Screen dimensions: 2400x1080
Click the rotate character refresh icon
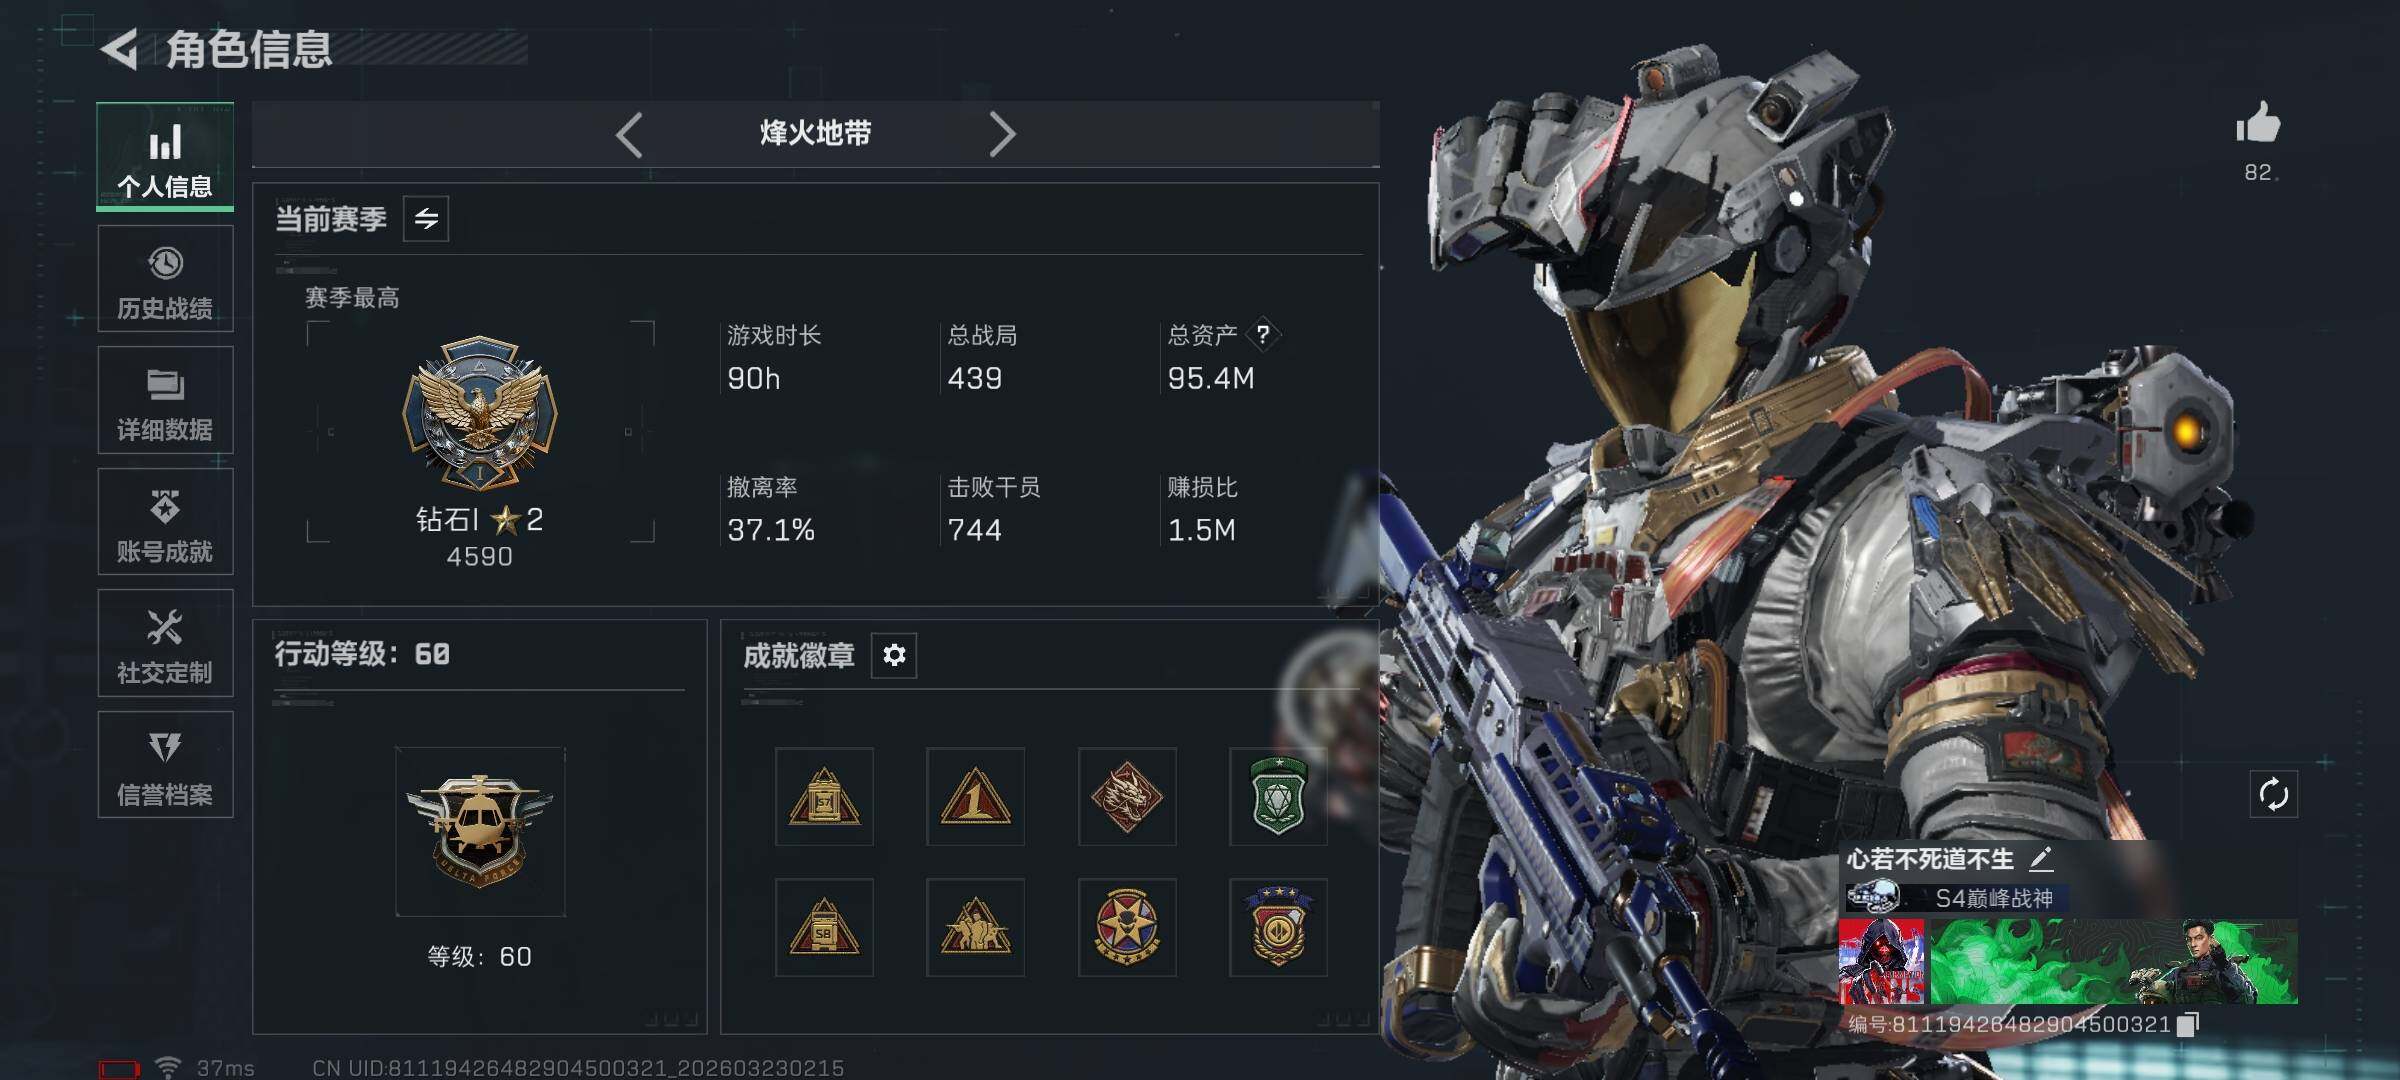pyautogui.click(x=2273, y=795)
